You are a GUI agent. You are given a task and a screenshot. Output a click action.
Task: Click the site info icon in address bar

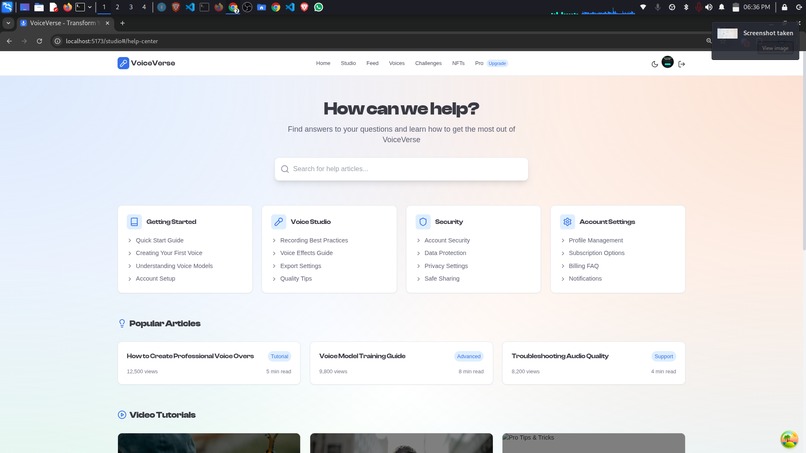pos(57,41)
